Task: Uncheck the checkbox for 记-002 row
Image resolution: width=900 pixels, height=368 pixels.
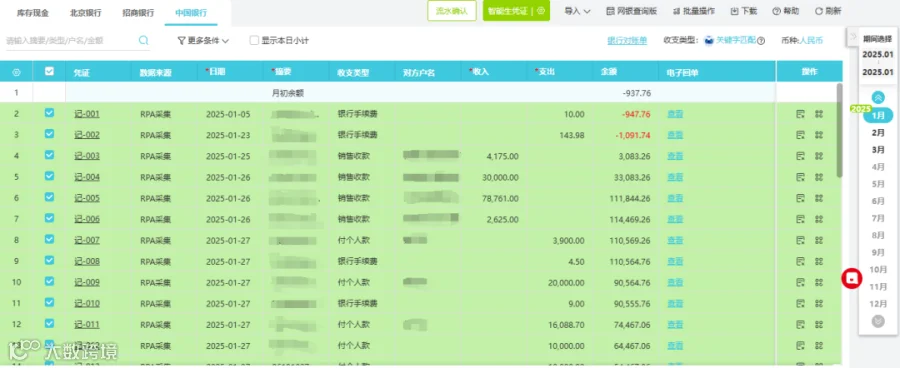Action: (x=49, y=134)
